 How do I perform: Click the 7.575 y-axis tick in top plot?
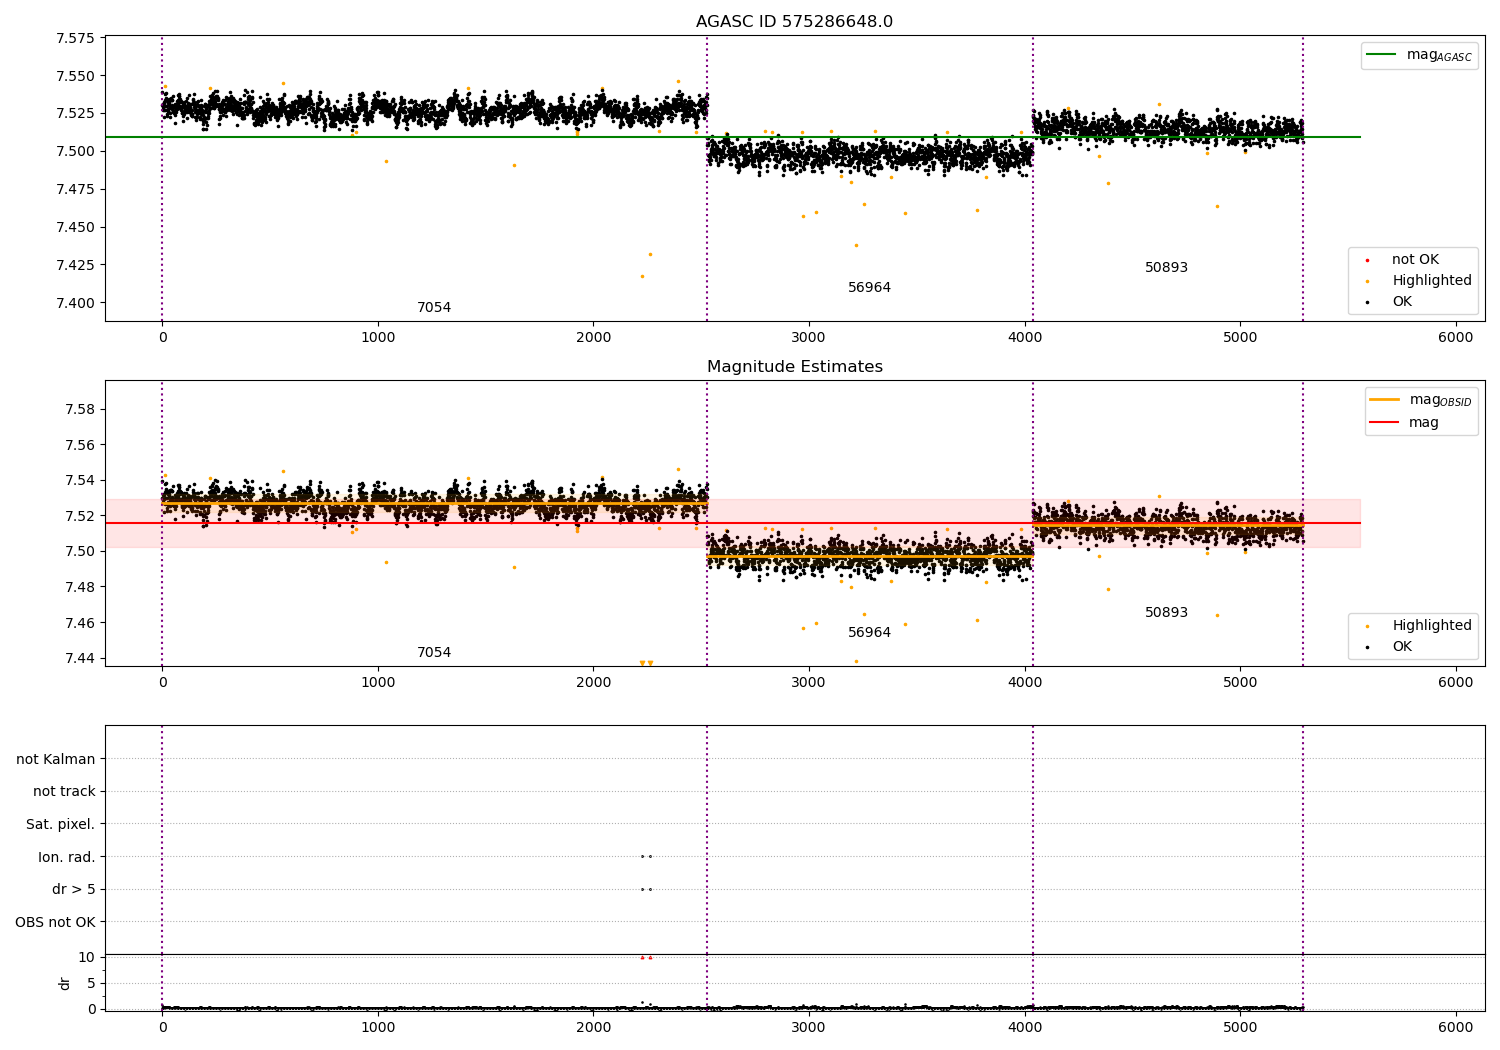pyautogui.click(x=75, y=39)
